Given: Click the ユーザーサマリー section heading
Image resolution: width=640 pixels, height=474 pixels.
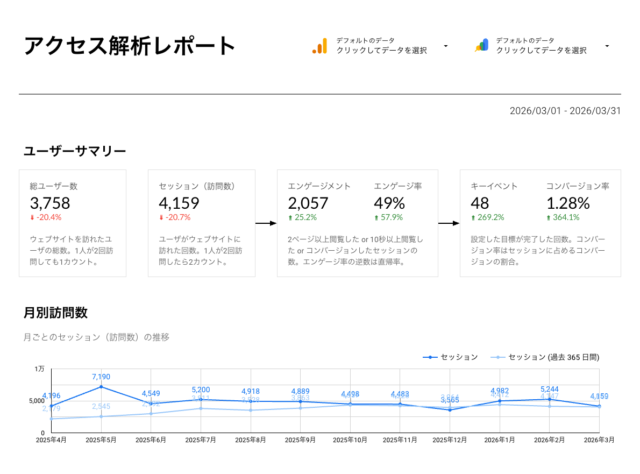Looking at the screenshot, I should [x=75, y=151].
